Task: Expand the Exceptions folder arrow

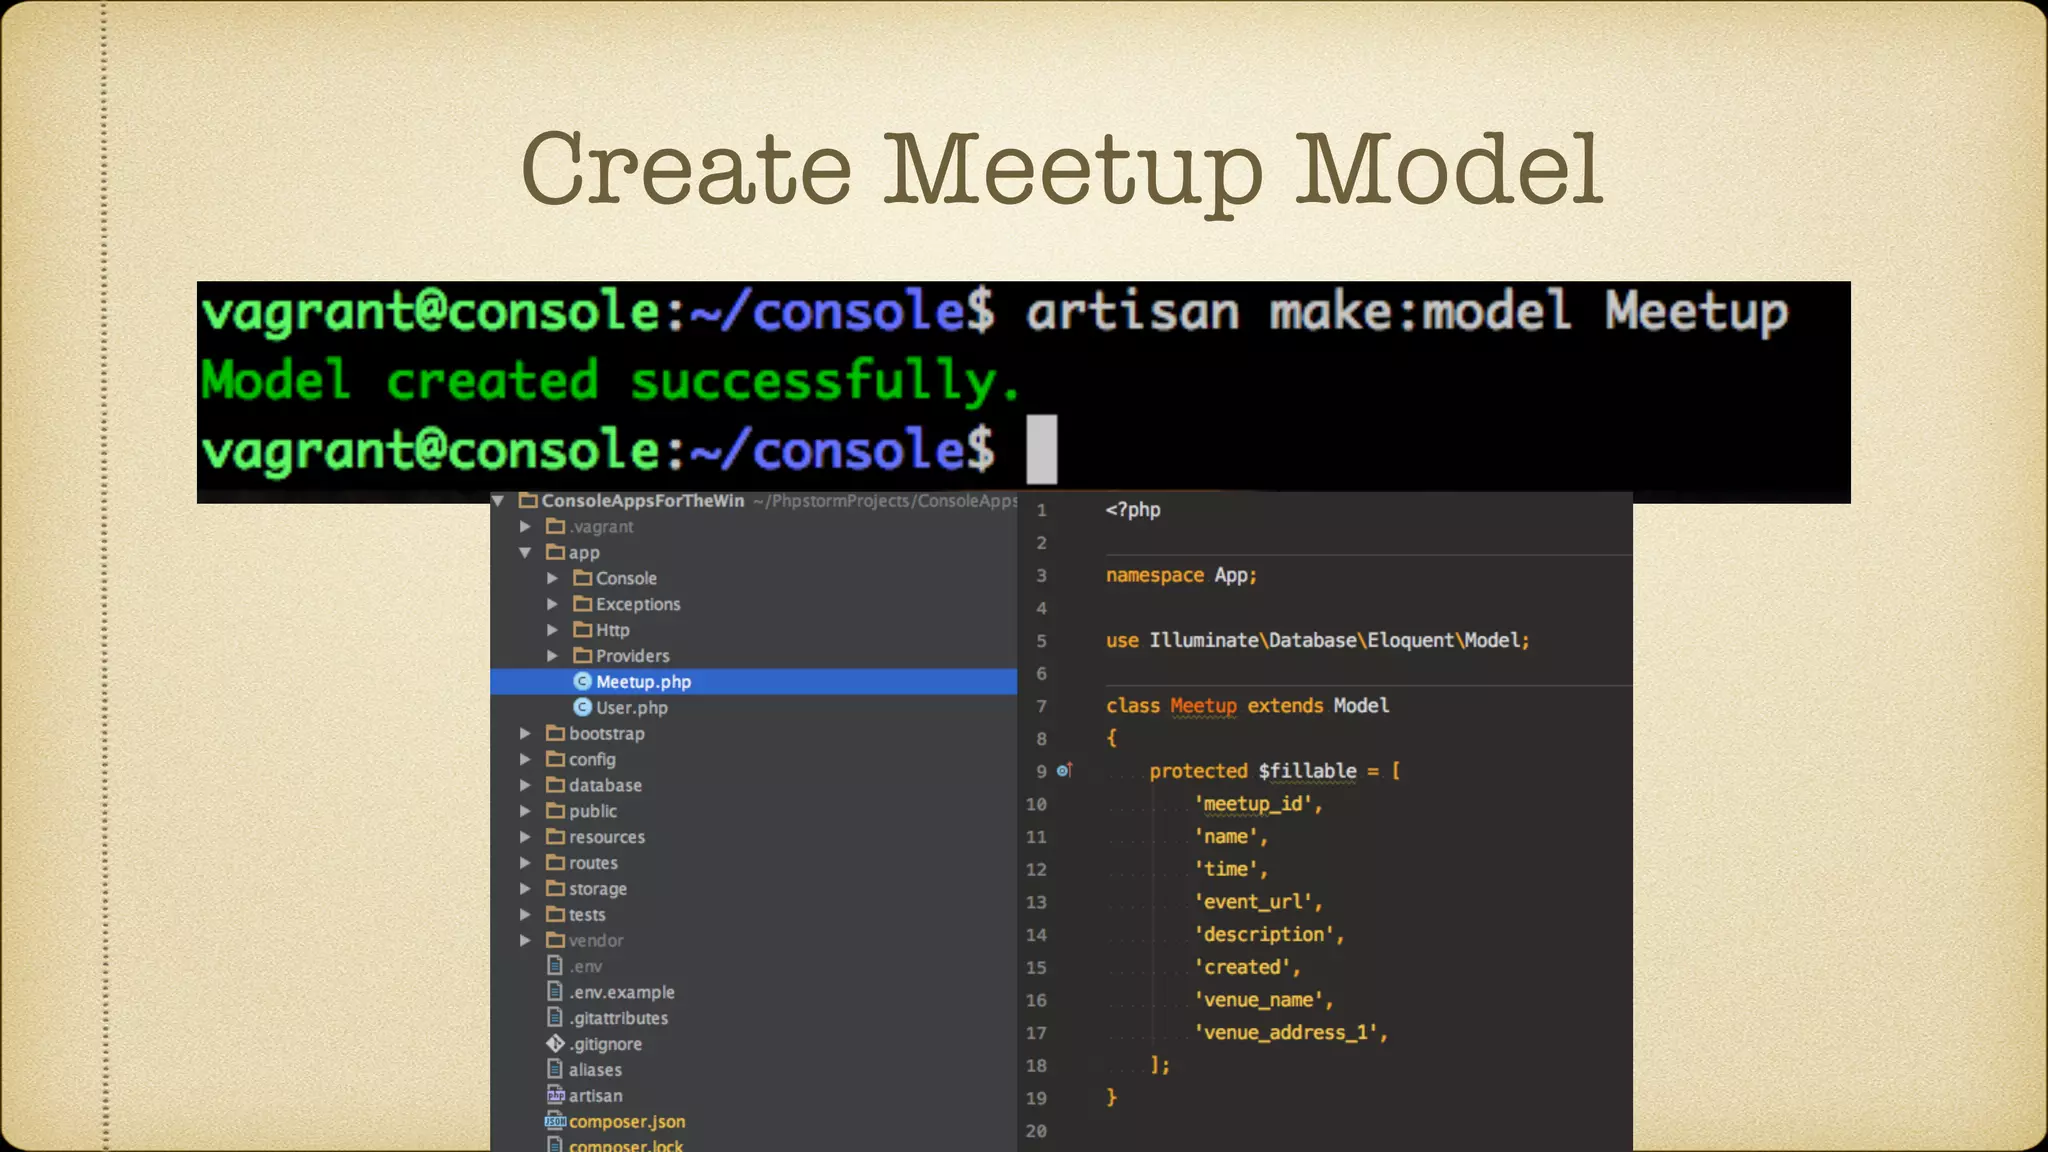Action: 552,604
